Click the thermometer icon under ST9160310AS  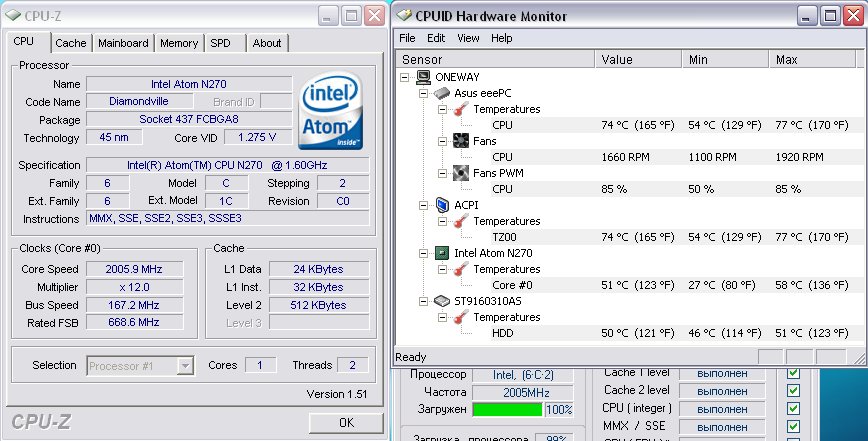(x=461, y=318)
